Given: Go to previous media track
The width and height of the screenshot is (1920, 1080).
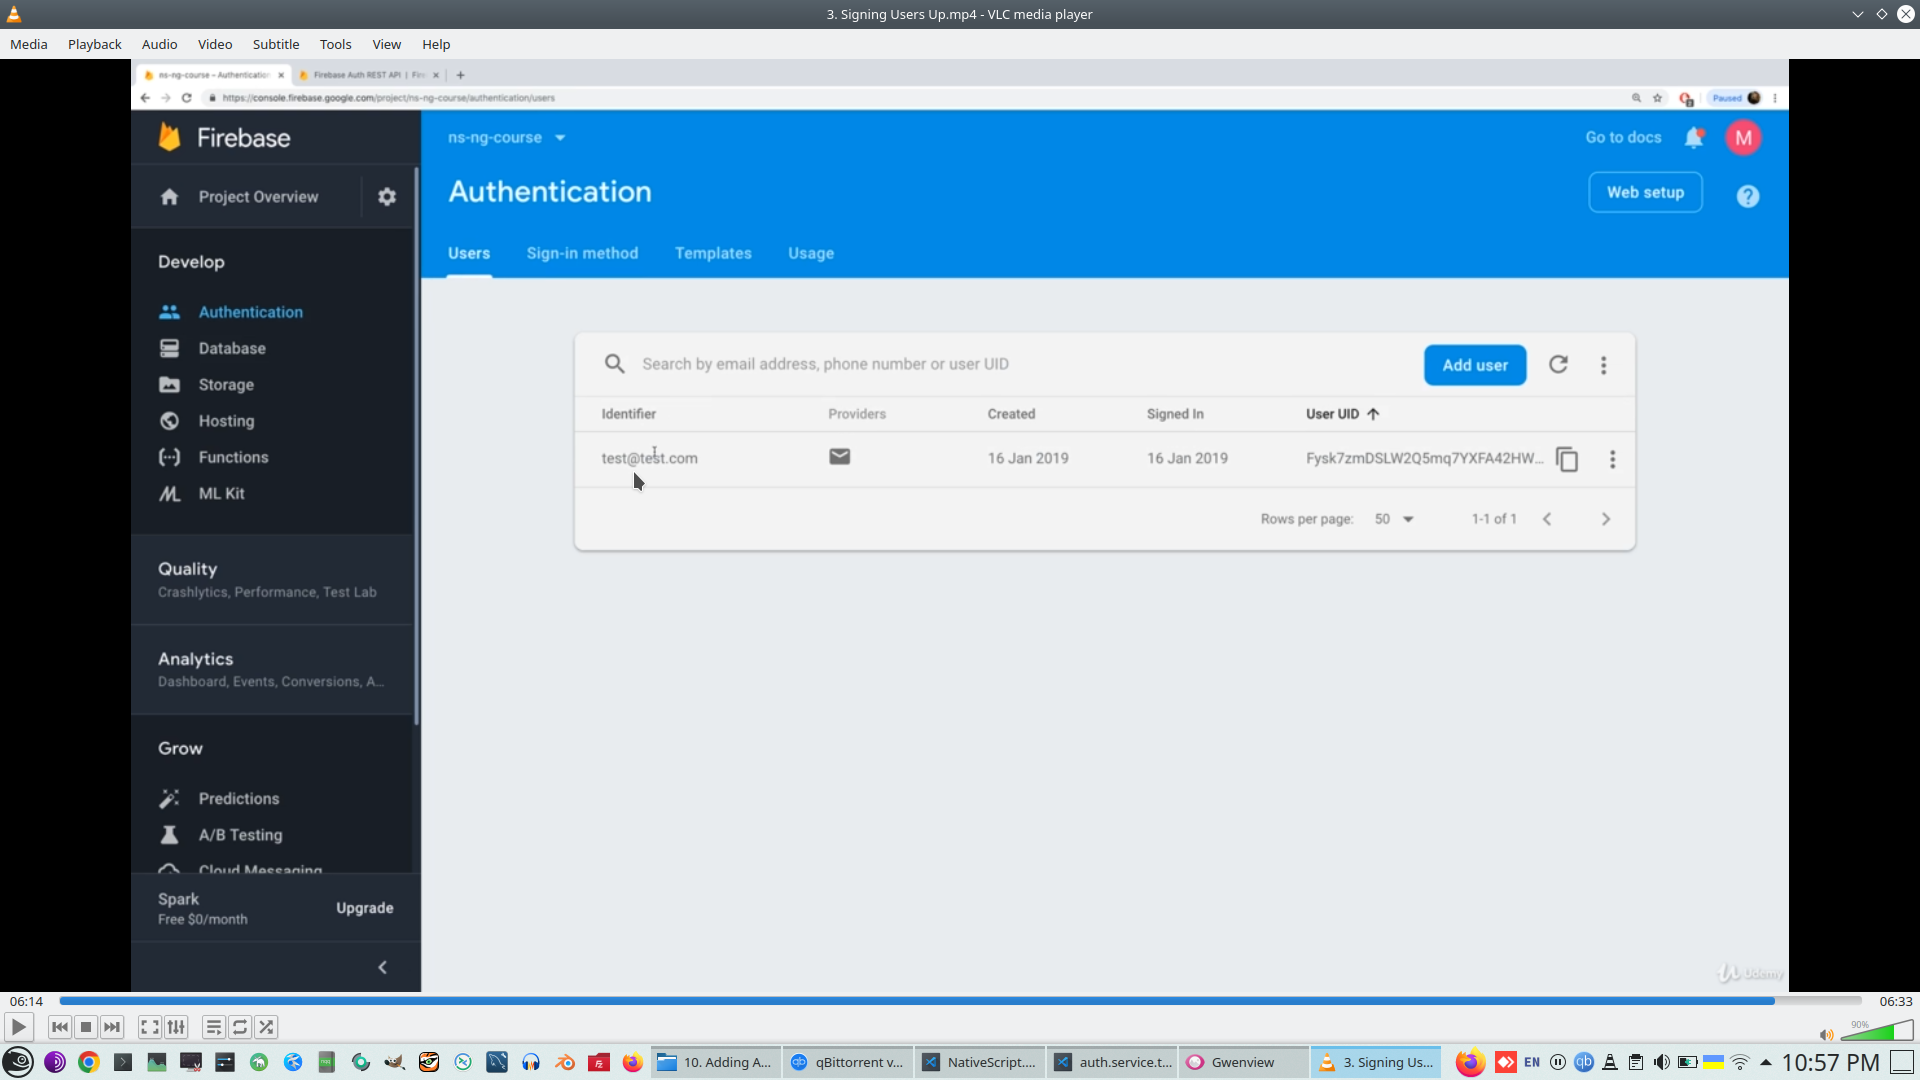Looking at the screenshot, I should 60,1027.
